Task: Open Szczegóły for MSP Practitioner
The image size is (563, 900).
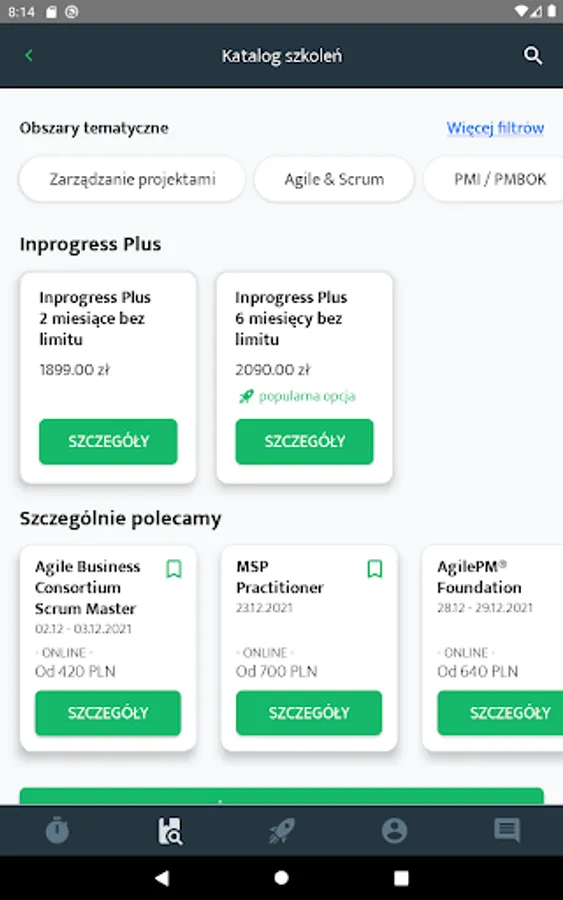Action: (309, 713)
